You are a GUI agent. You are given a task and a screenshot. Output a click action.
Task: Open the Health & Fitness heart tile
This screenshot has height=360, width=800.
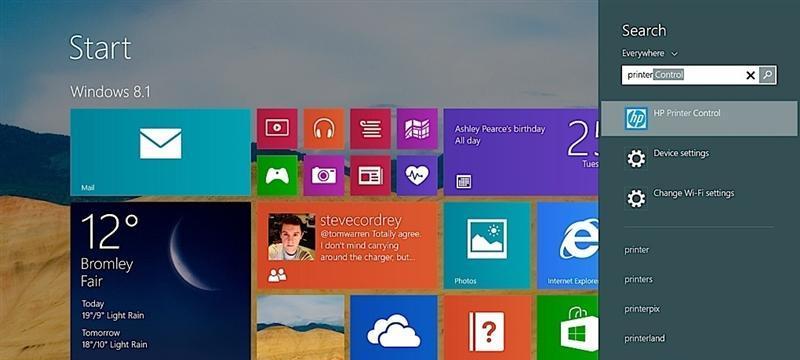(x=417, y=175)
